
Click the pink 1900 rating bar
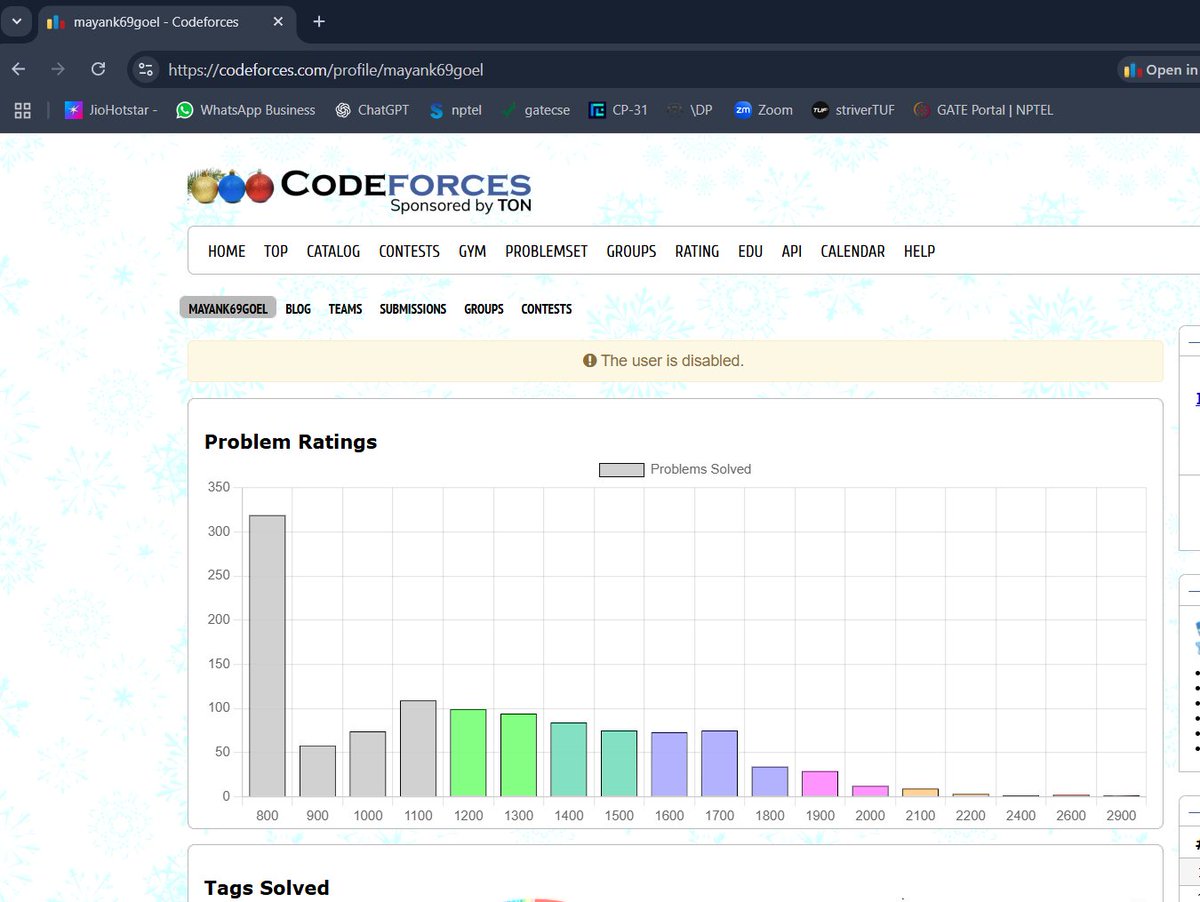[820, 784]
